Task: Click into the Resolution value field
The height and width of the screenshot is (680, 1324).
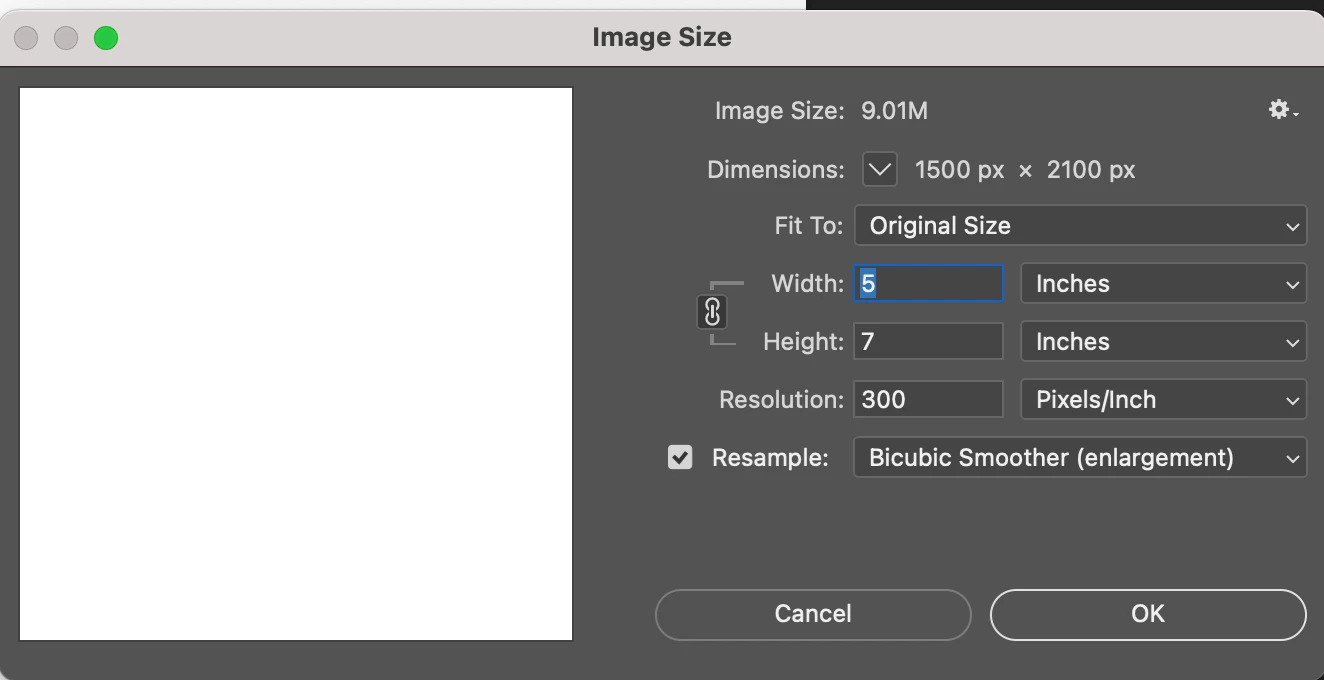Action: pos(928,400)
